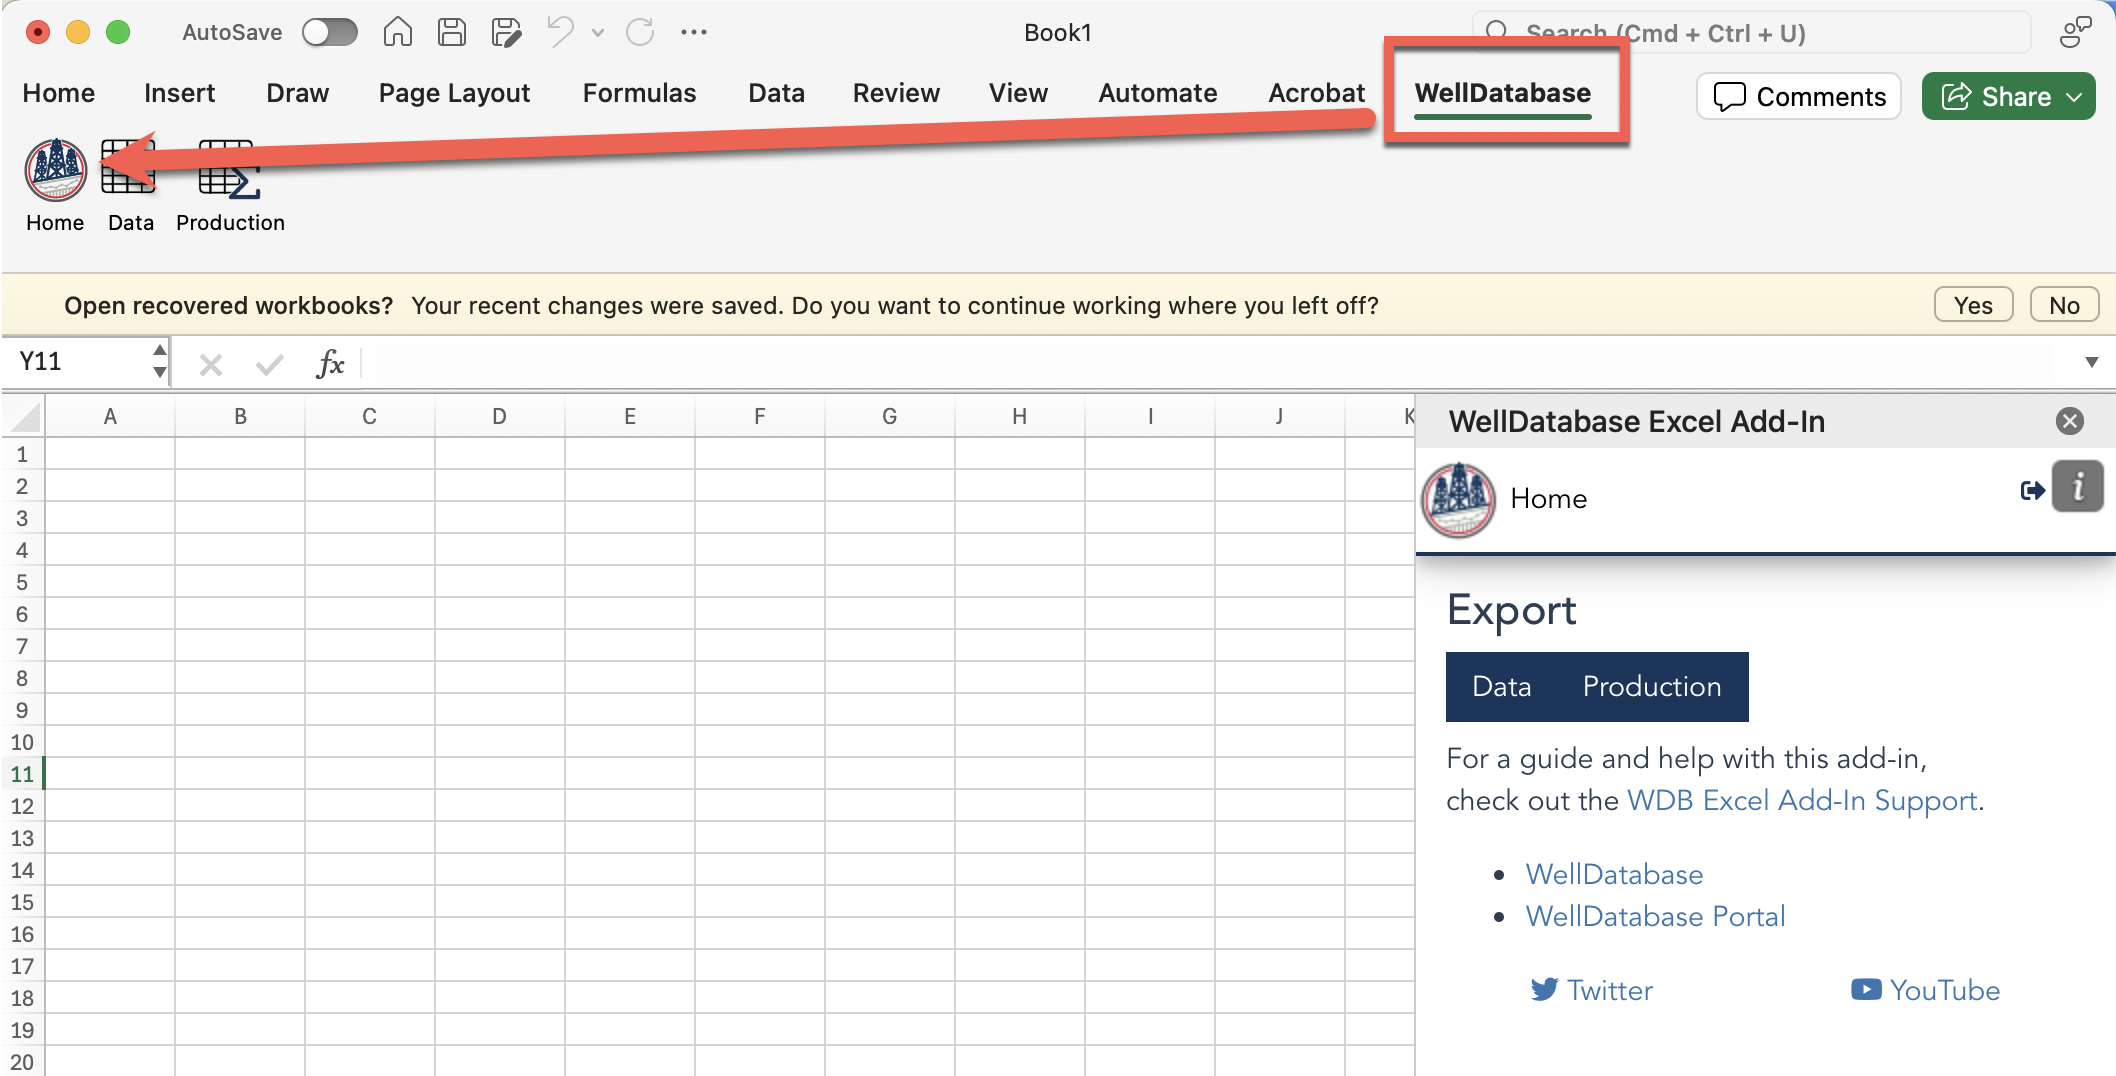
Task: Click the Twitter bird icon
Action: 1544,989
